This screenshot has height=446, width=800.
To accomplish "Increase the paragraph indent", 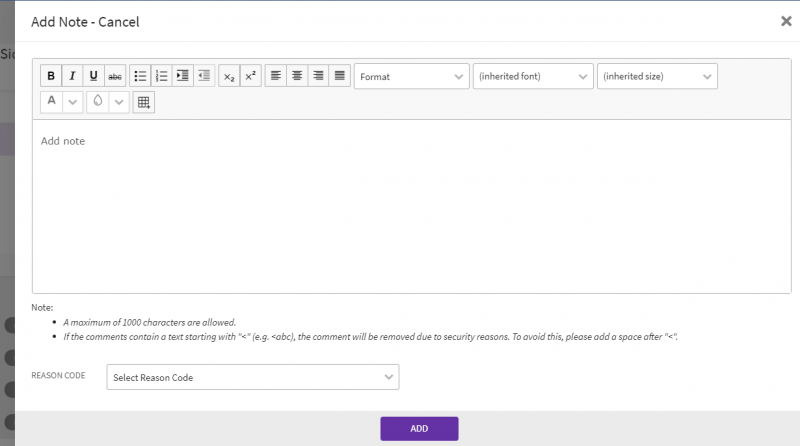I will (182, 76).
